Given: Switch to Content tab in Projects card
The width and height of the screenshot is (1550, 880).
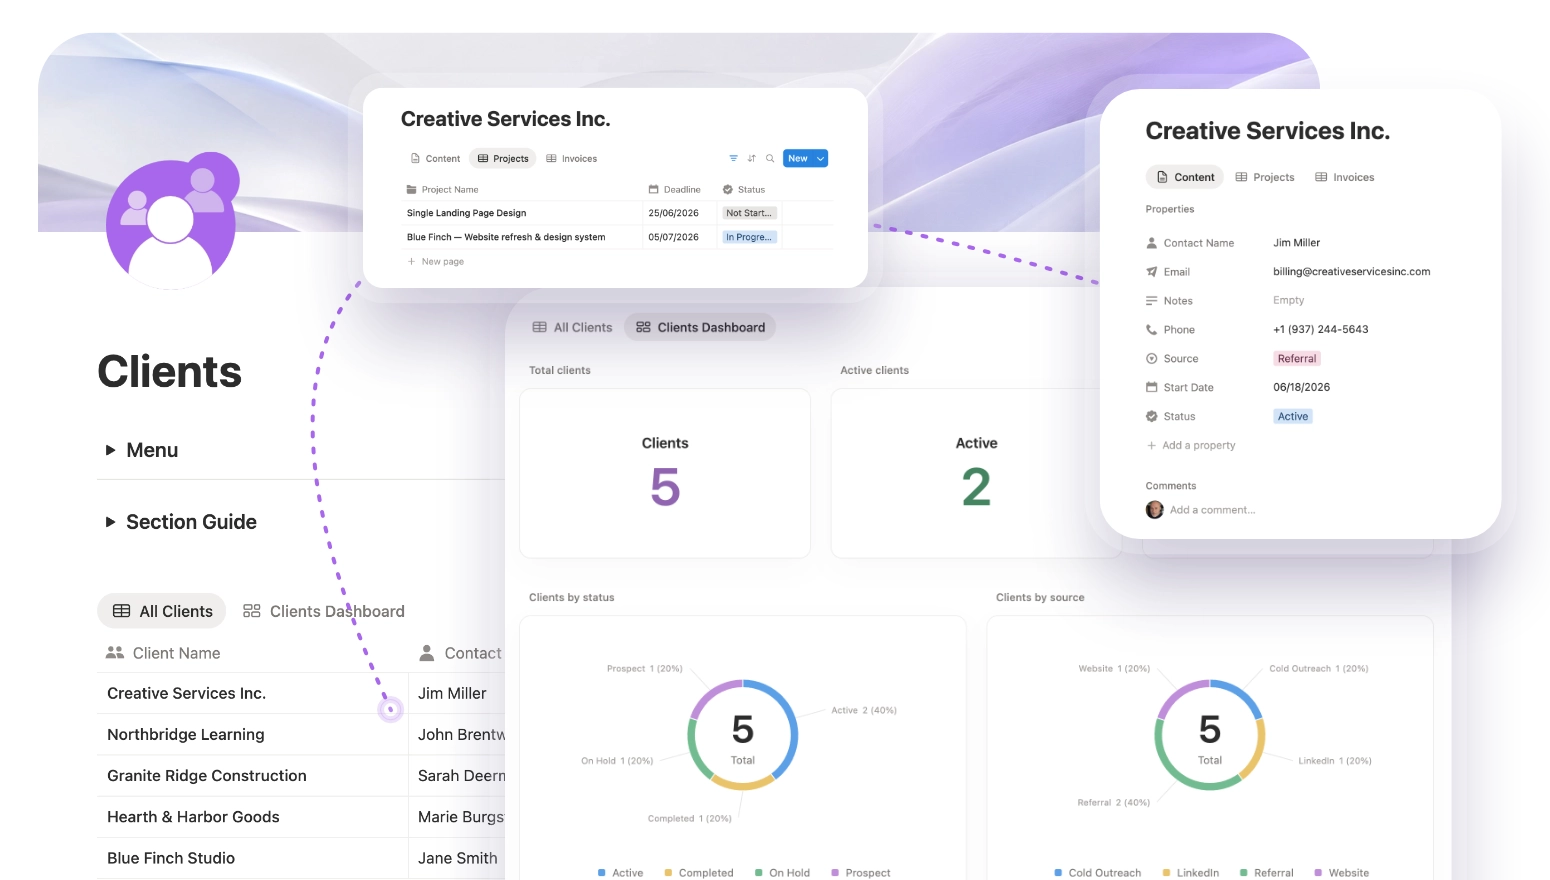Looking at the screenshot, I should pyautogui.click(x=436, y=158).
